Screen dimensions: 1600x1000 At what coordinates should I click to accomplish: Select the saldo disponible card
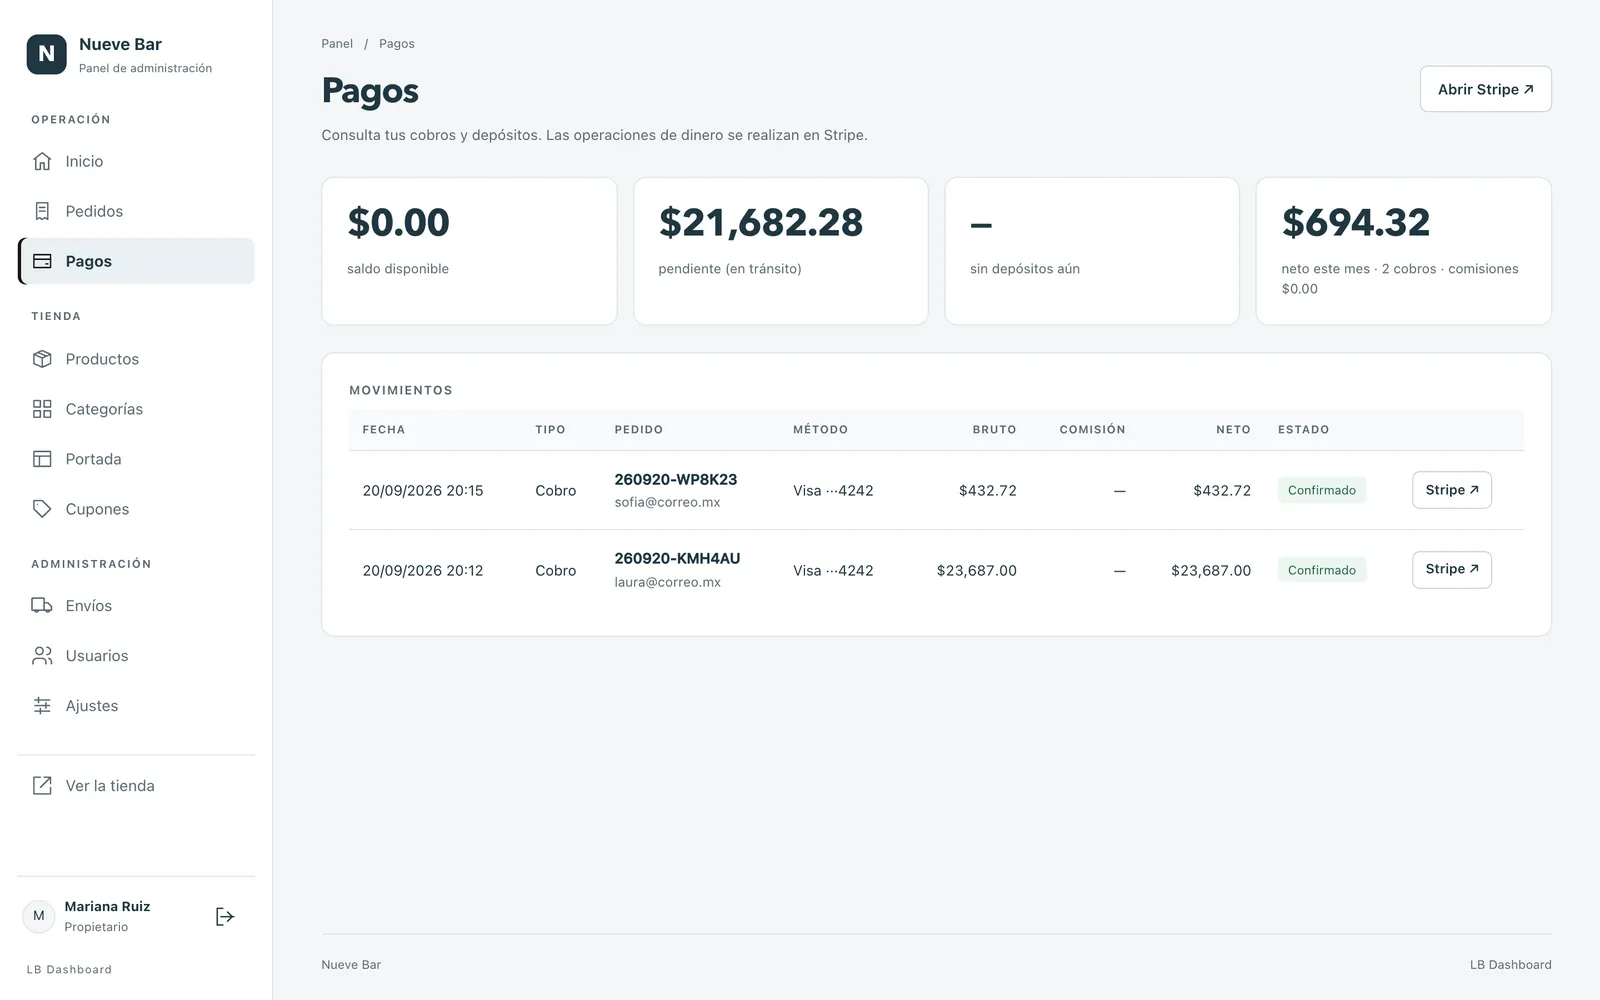tap(469, 251)
